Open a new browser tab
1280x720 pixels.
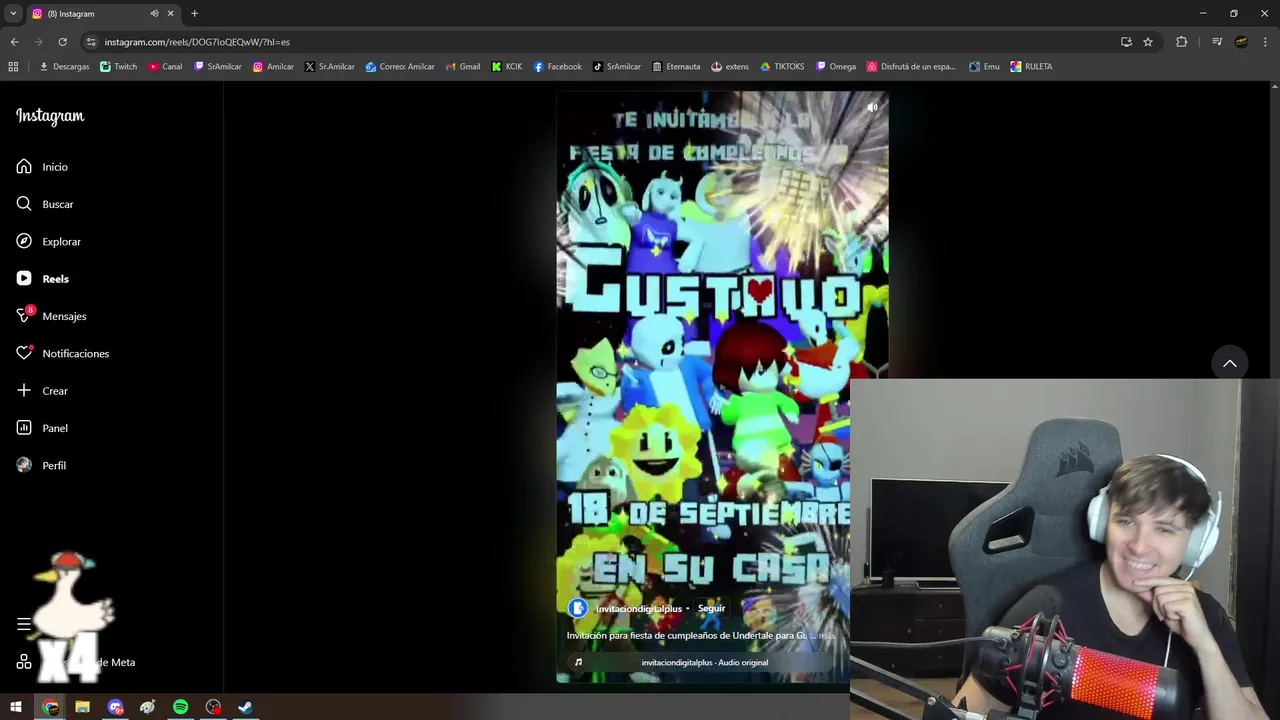tap(194, 13)
